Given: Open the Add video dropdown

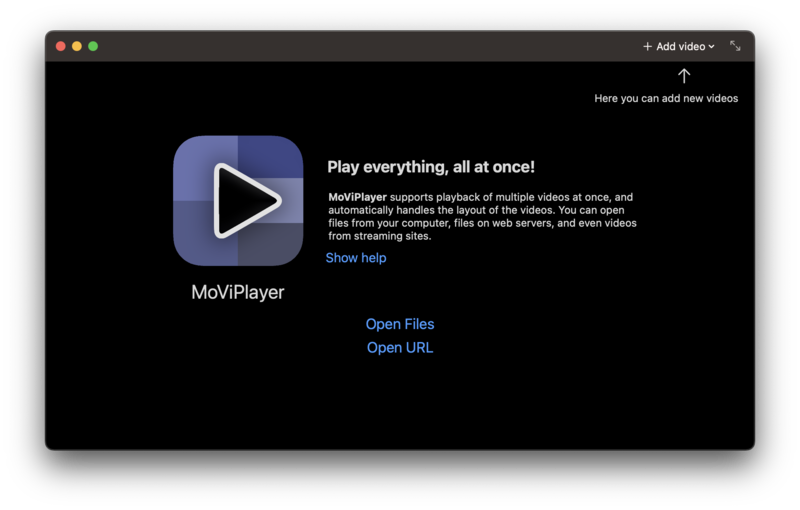Looking at the screenshot, I should click(x=679, y=46).
